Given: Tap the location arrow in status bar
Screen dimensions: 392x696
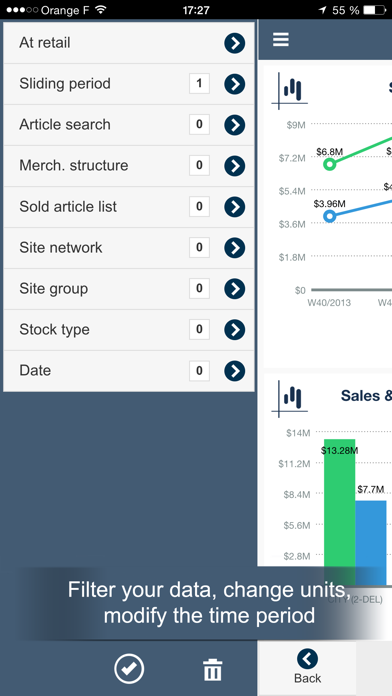Looking at the screenshot, I should point(322,10).
